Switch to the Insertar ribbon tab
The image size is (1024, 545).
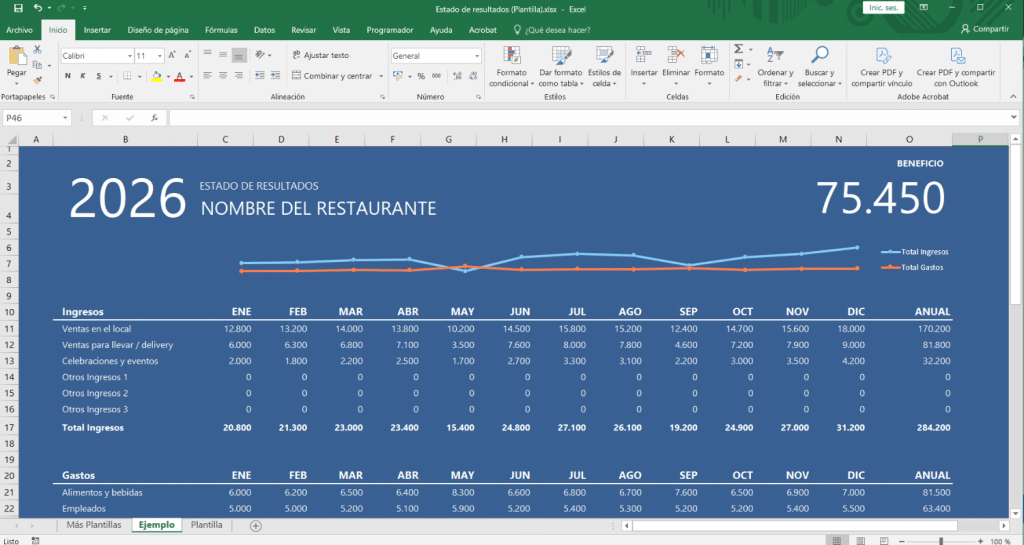point(97,30)
